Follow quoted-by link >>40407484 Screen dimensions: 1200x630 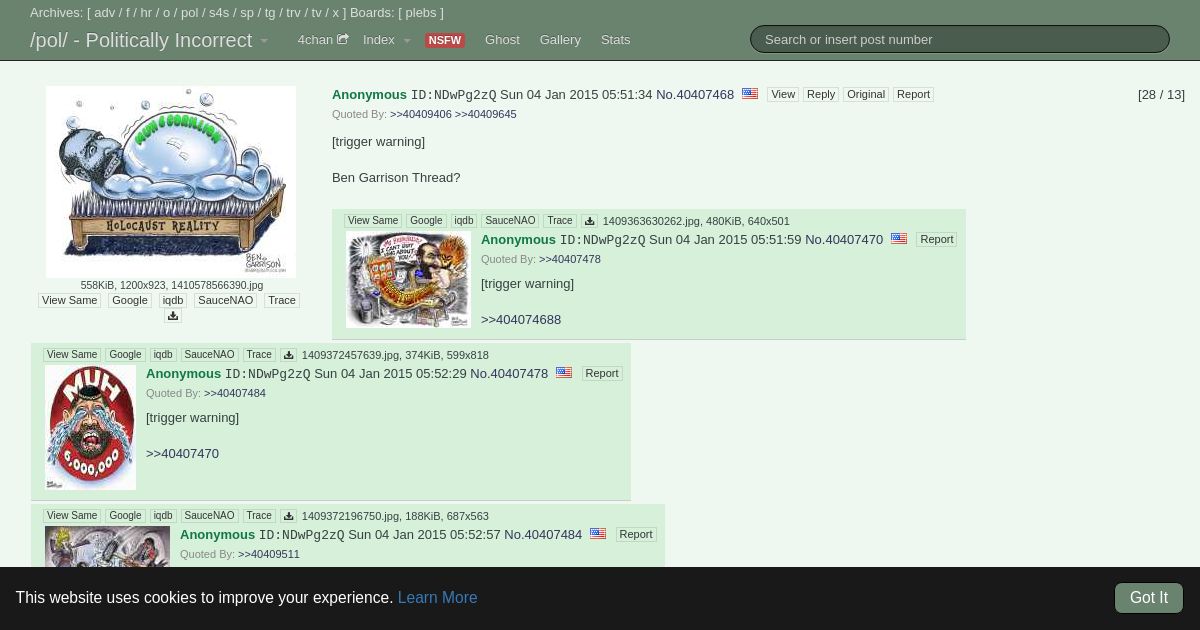235,393
